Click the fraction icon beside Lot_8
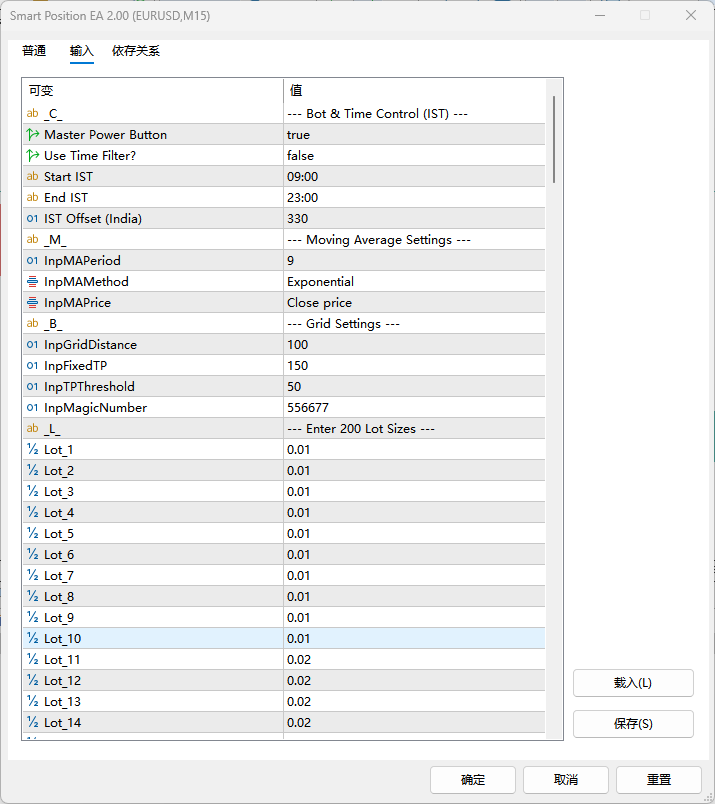 pyautogui.click(x=32, y=597)
